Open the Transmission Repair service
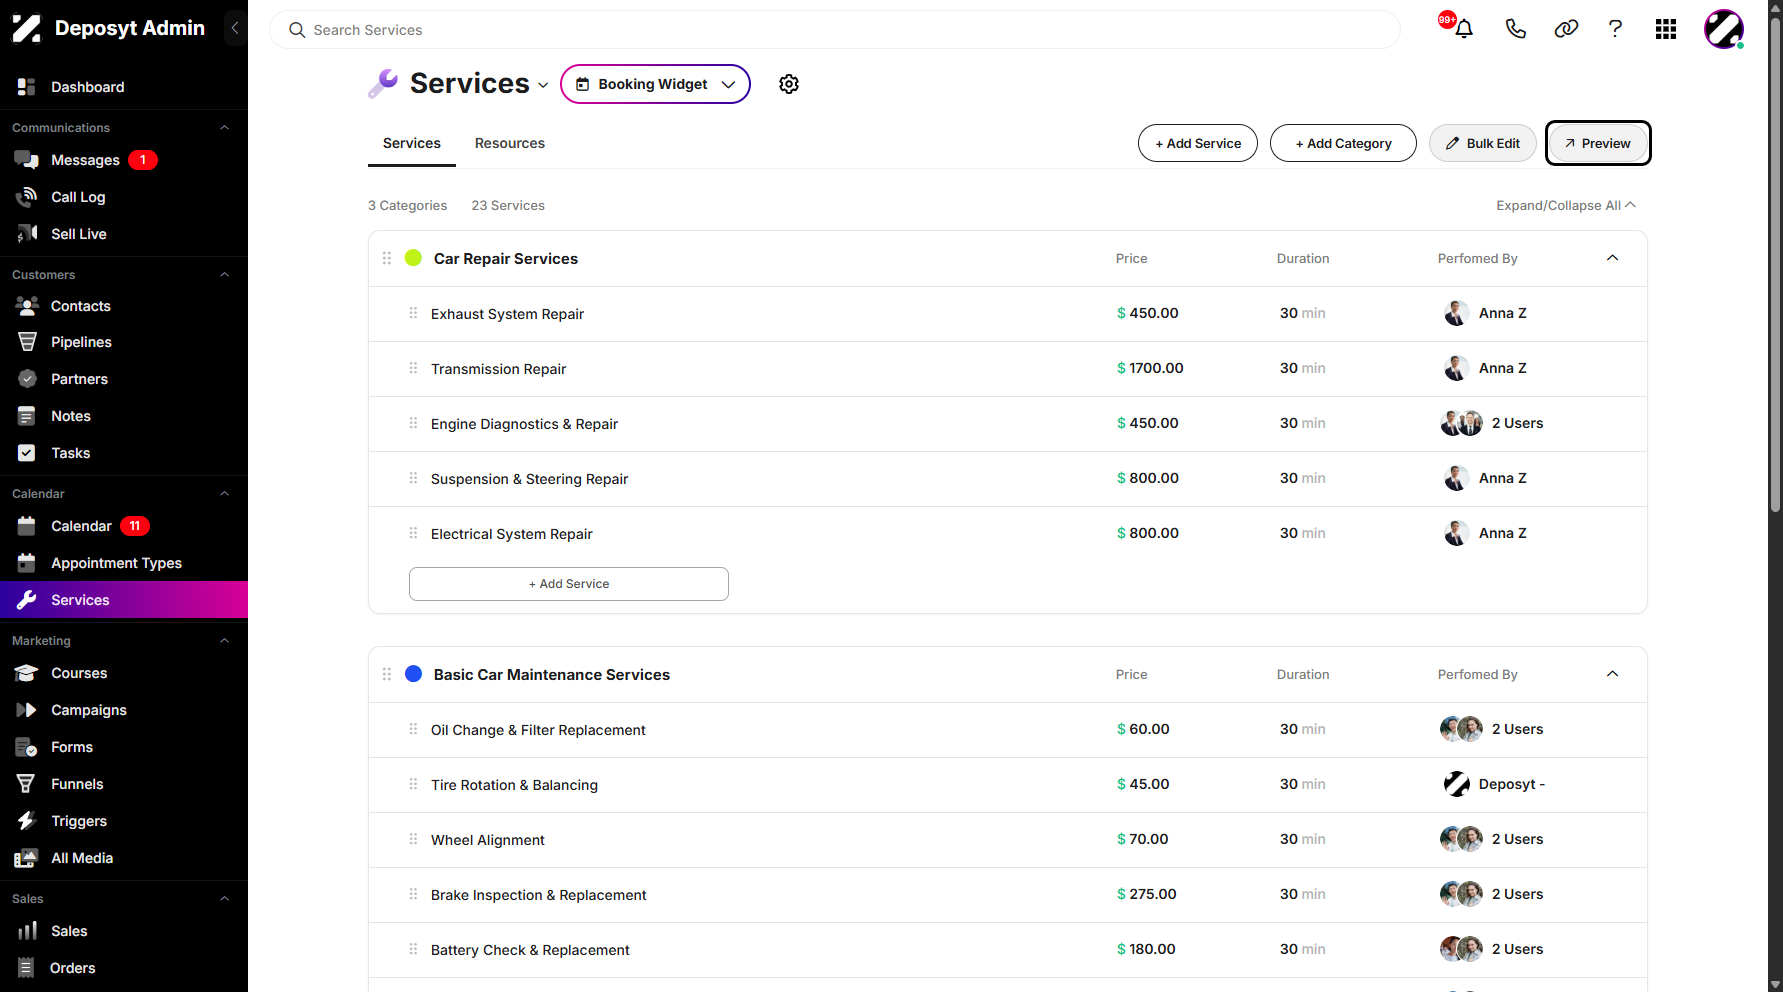Screen dimensions: 1783x992 click(x=498, y=369)
